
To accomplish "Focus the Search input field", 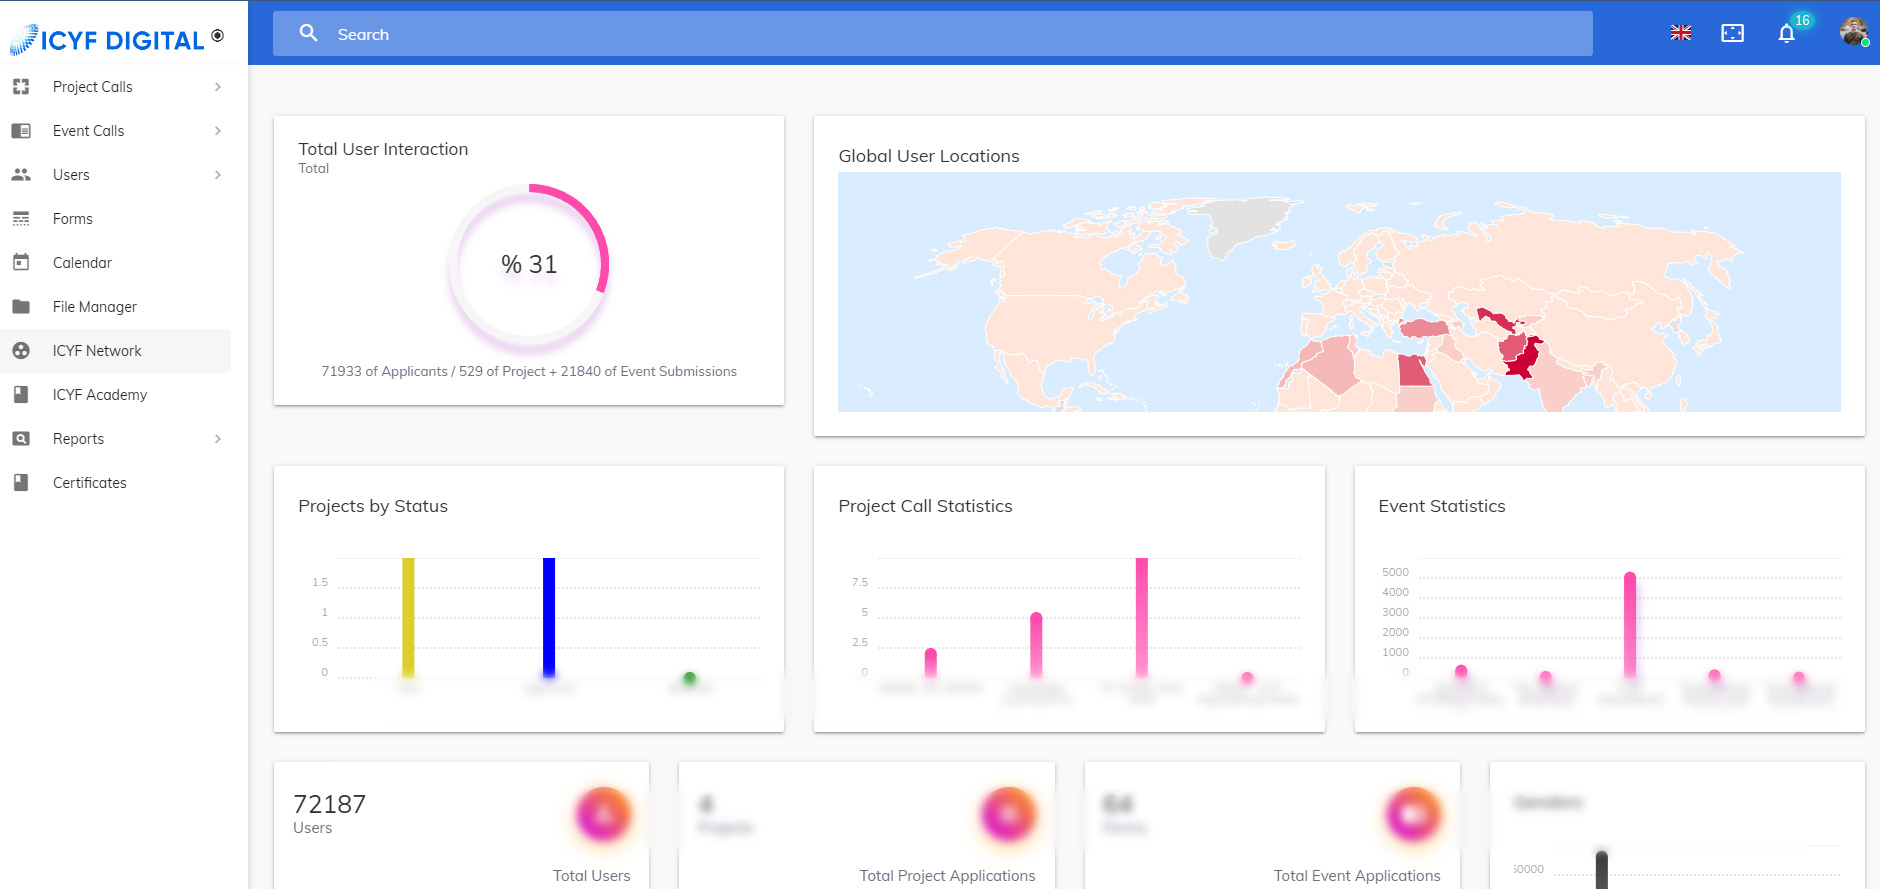I will 932,34.
